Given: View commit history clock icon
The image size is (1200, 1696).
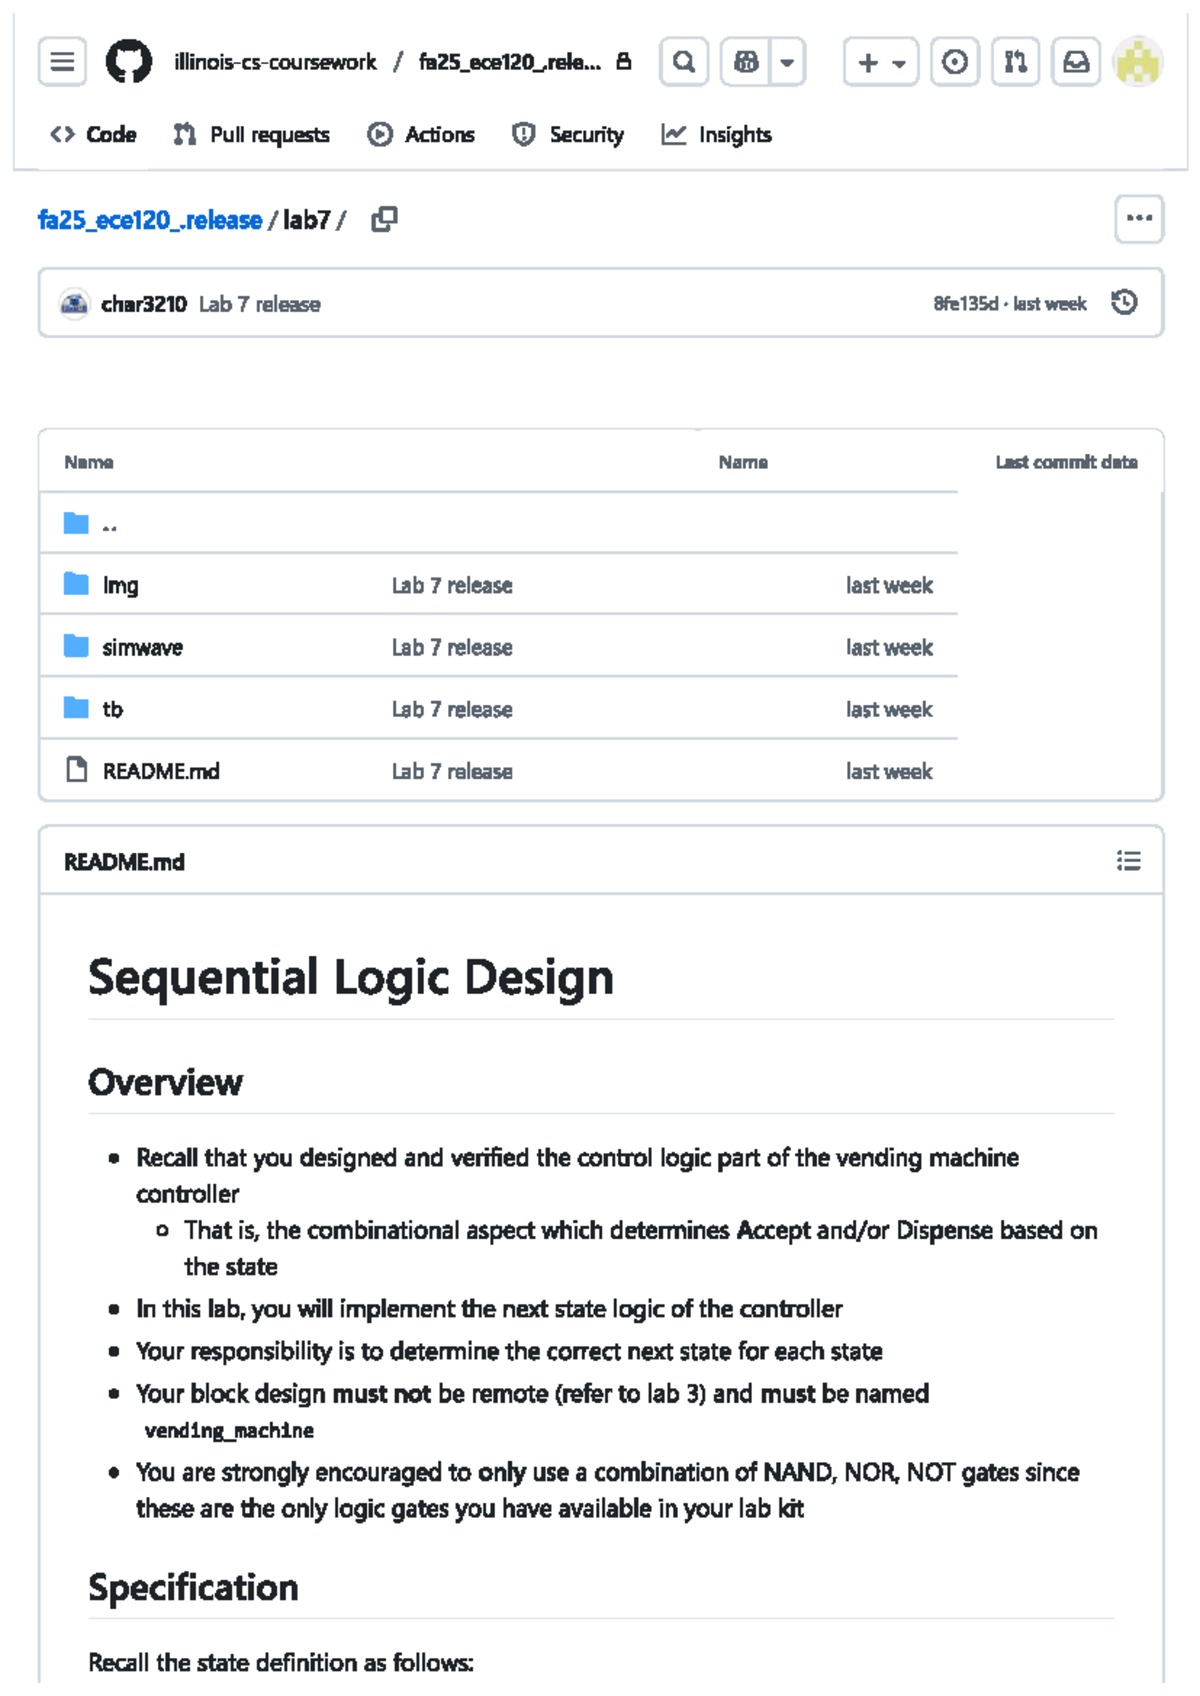Looking at the screenshot, I should 1124,302.
